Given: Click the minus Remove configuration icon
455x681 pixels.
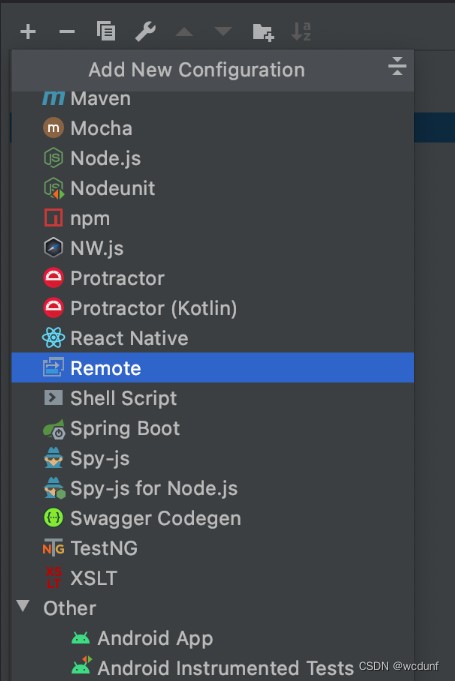Looking at the screenshot, I should (x=67, y=32).
